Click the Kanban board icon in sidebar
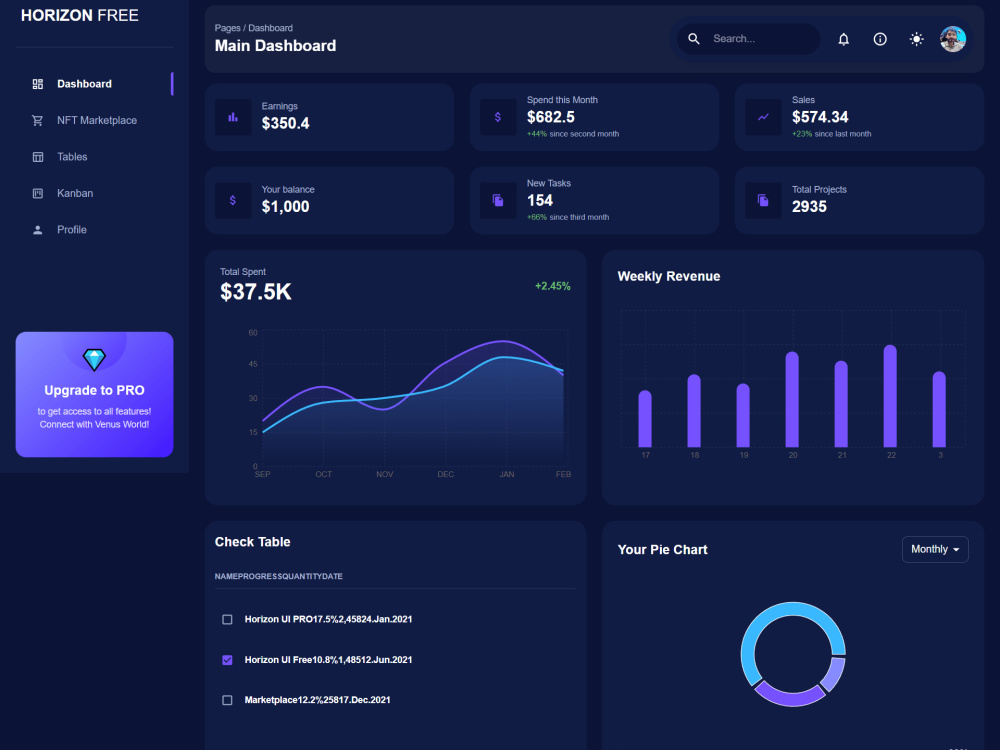Image resolution: width=1000 pixels, height=750 pixels. pos(38,193)
